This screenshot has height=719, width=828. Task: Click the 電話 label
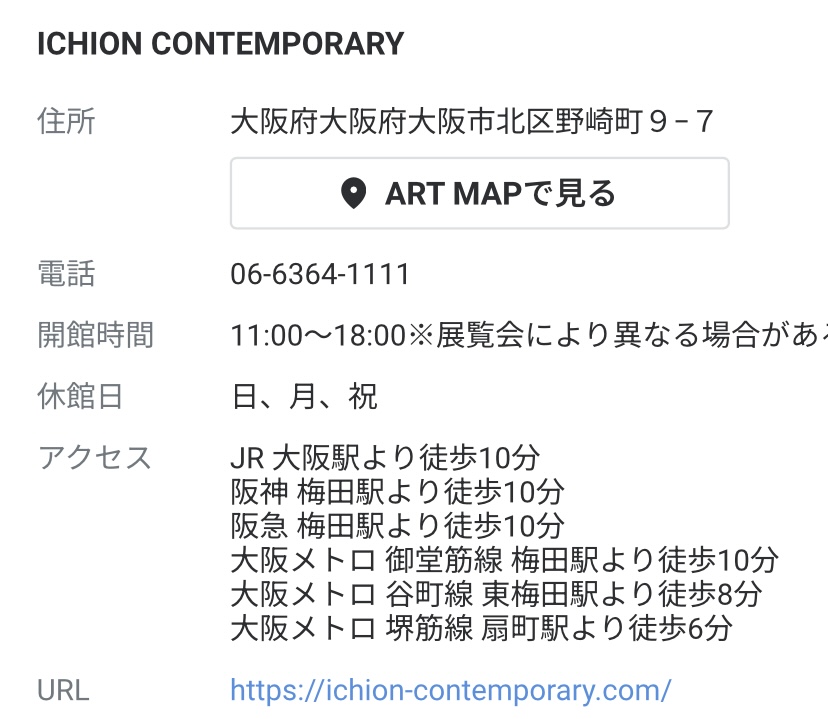(x=66, y=274)
